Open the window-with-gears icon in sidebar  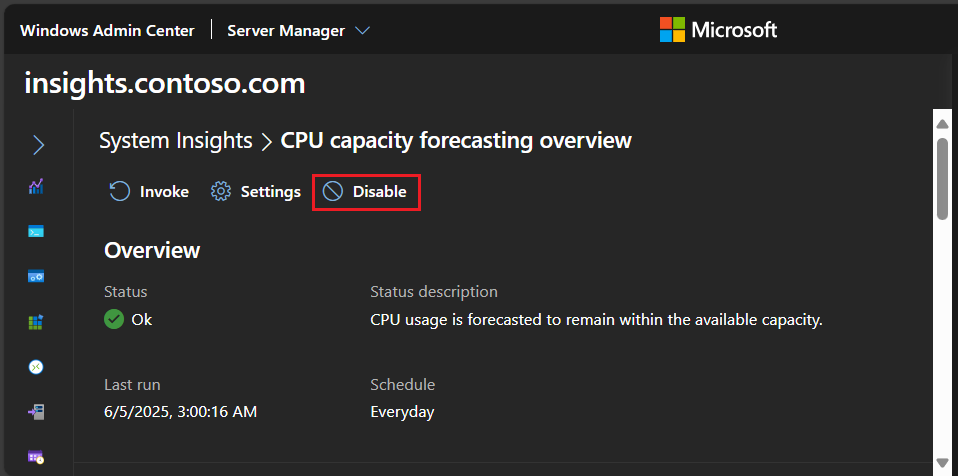[36, 276]
